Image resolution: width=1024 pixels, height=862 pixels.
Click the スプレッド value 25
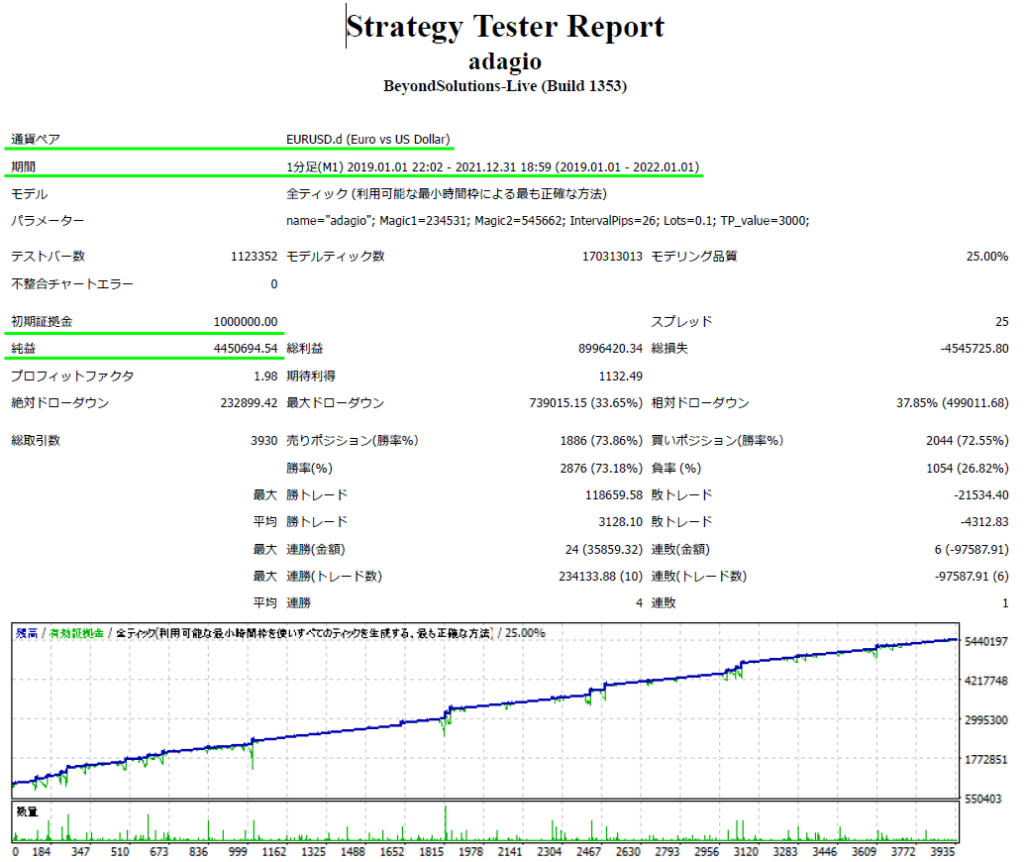[x=1002, y=321]
